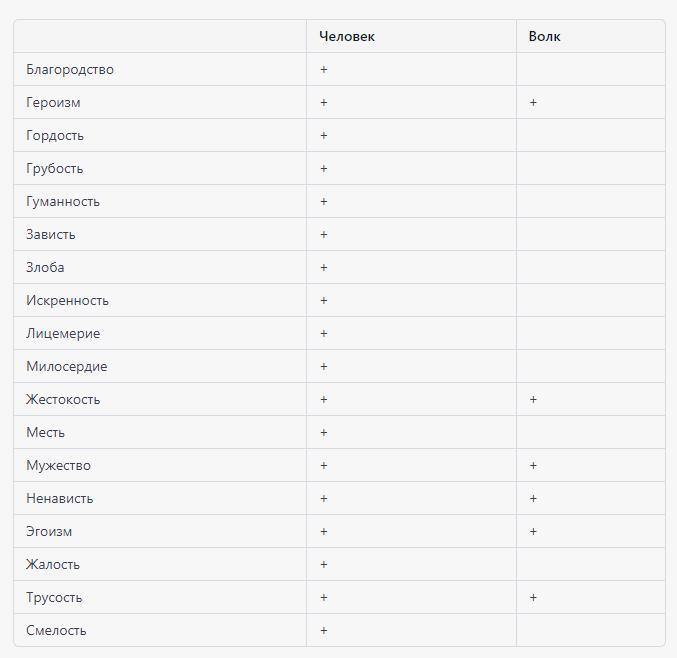Click the Человек column header
Image resolution: width=677 pixels, height=658 pixels.
point(347,37)
